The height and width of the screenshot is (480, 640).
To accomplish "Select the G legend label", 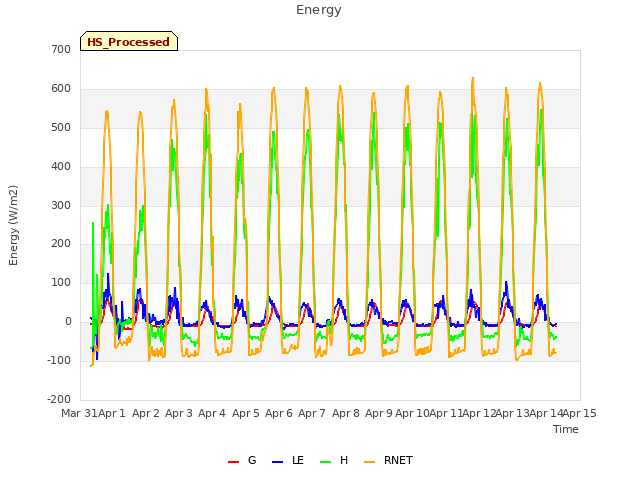I will 252,460.
